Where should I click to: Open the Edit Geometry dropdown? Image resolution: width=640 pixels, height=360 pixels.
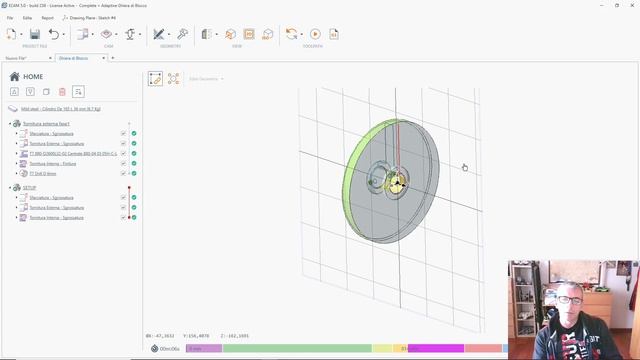206,79
